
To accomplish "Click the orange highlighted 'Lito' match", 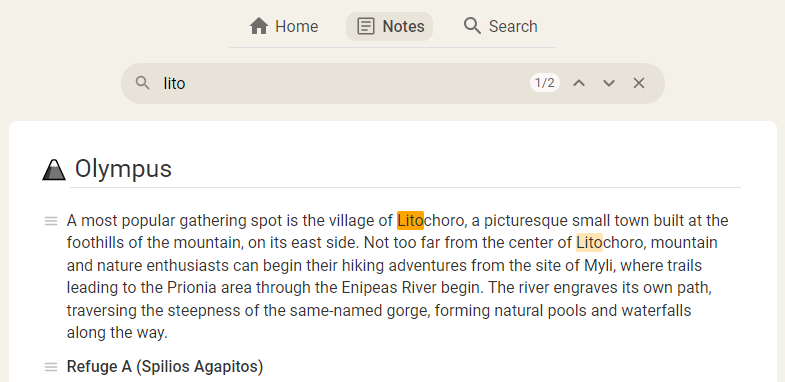I will tap(411, 221).
